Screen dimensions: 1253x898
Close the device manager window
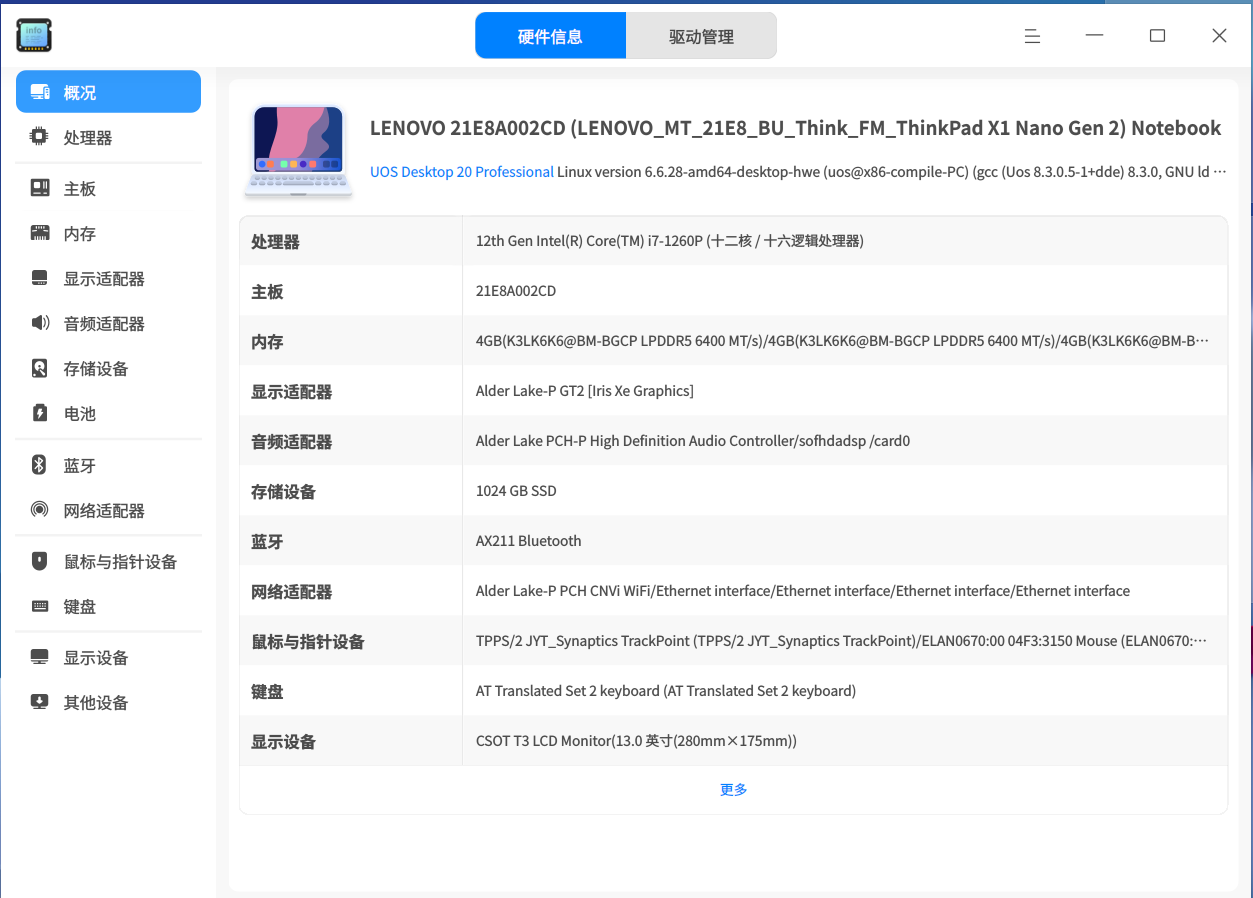point(1219,36)
